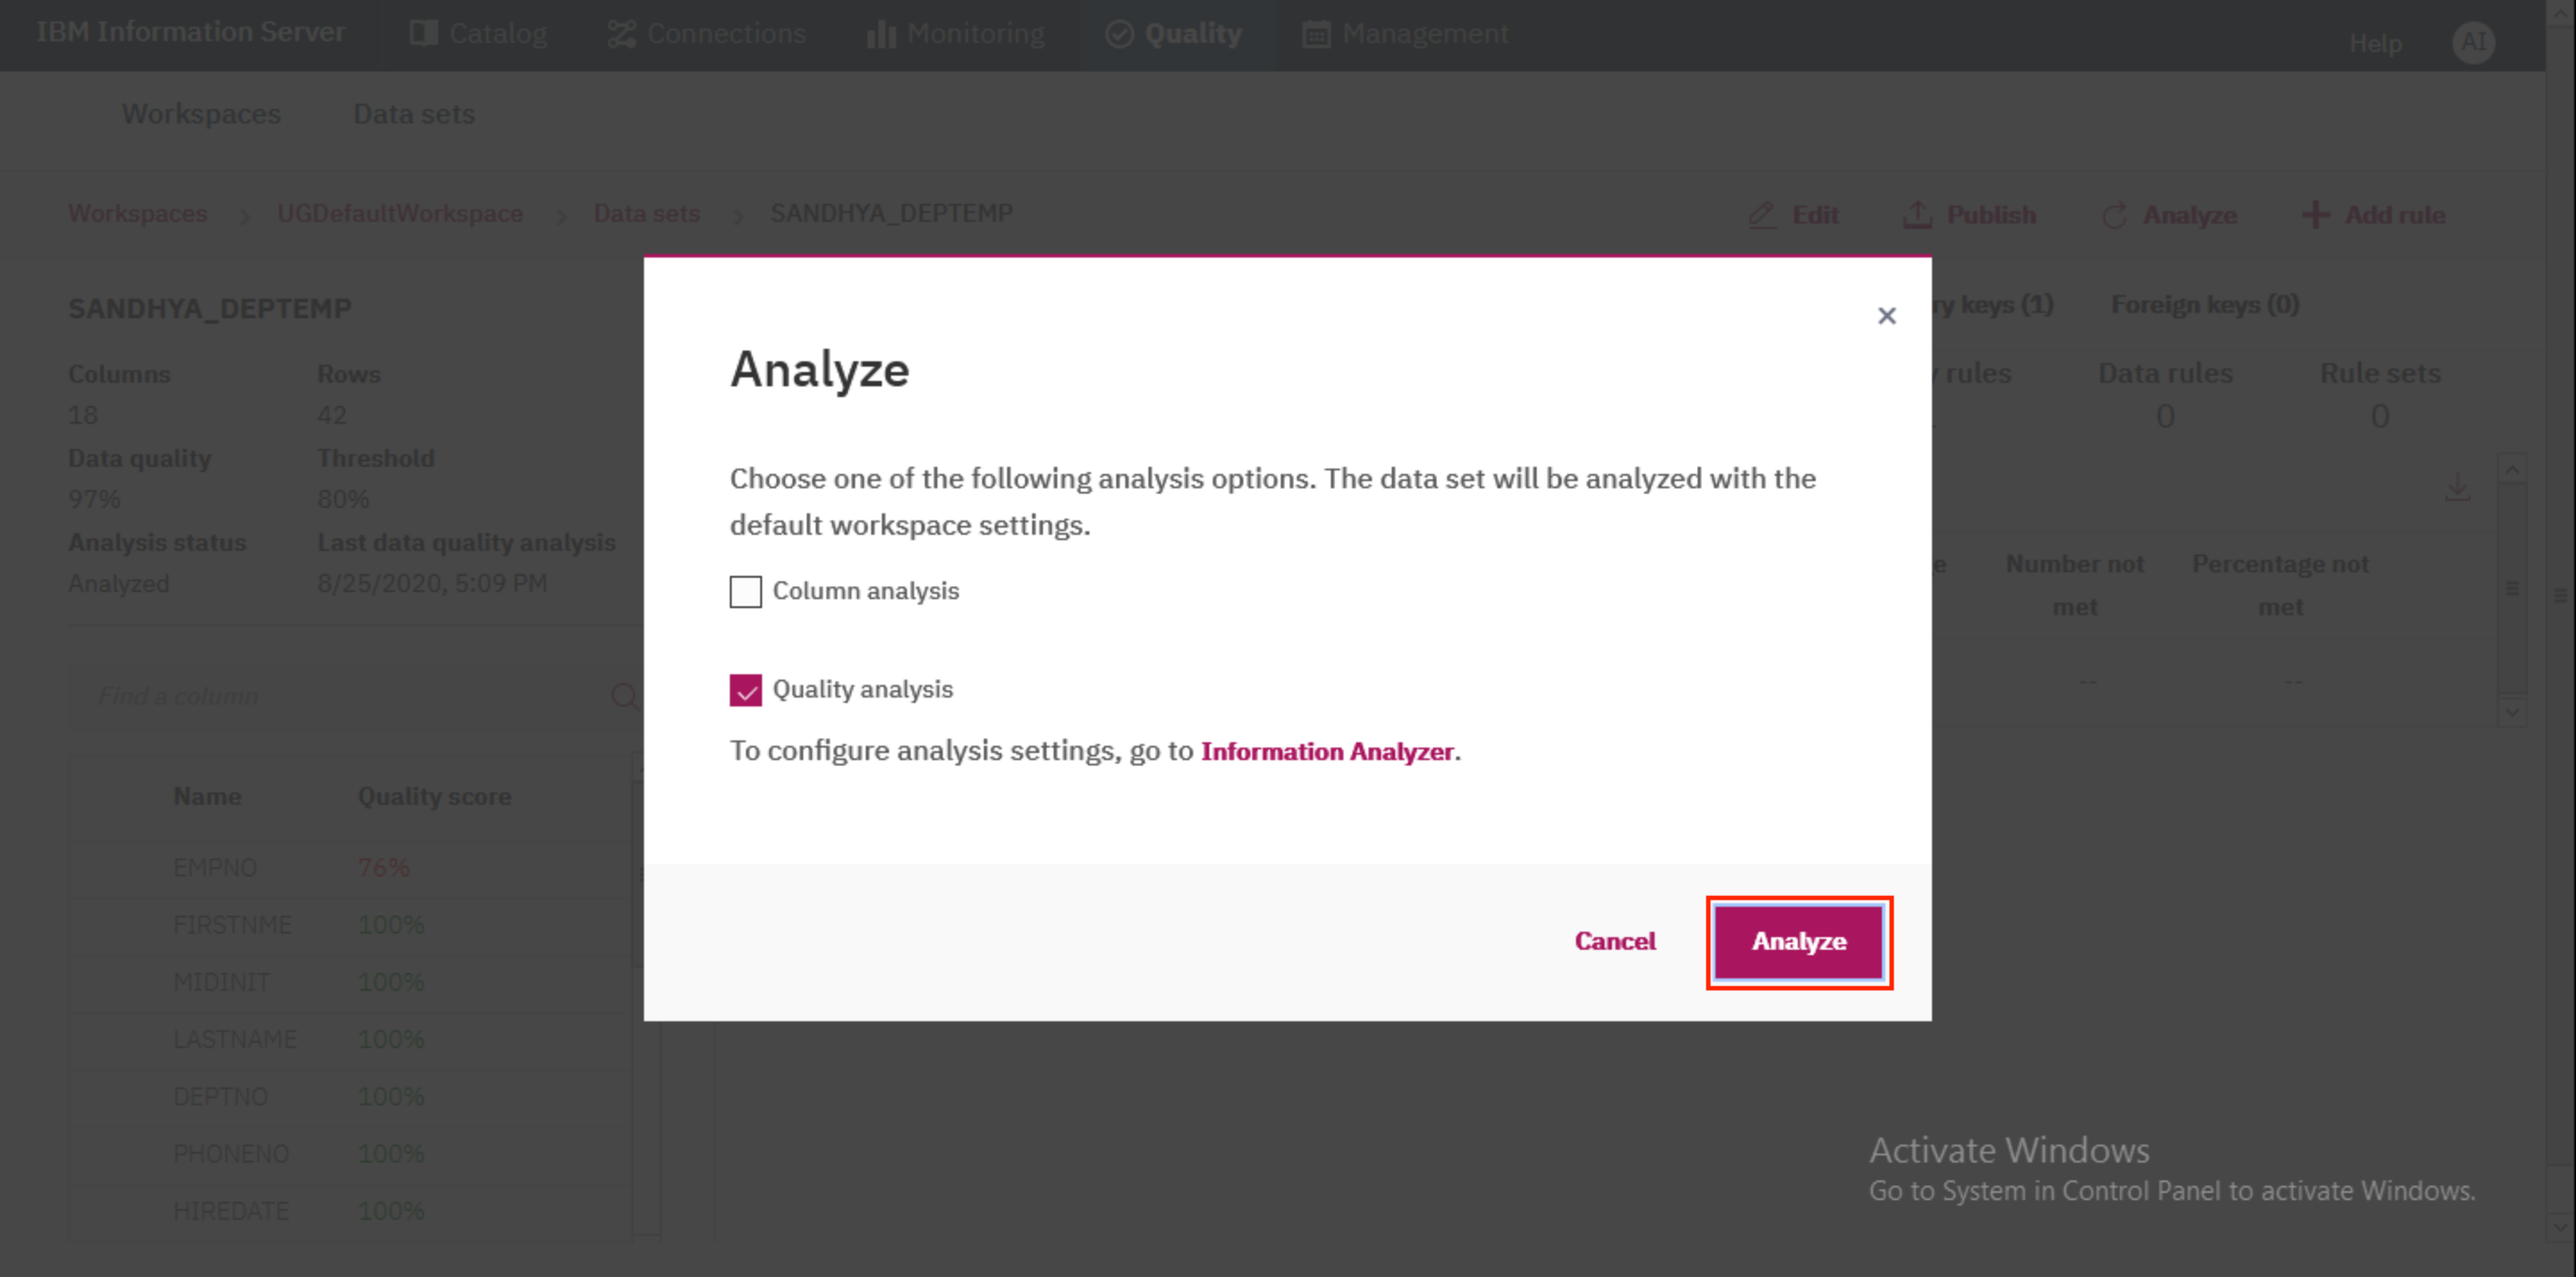
Task: Uncheck the Quality analysis checkbox
Action: [745, 690]
